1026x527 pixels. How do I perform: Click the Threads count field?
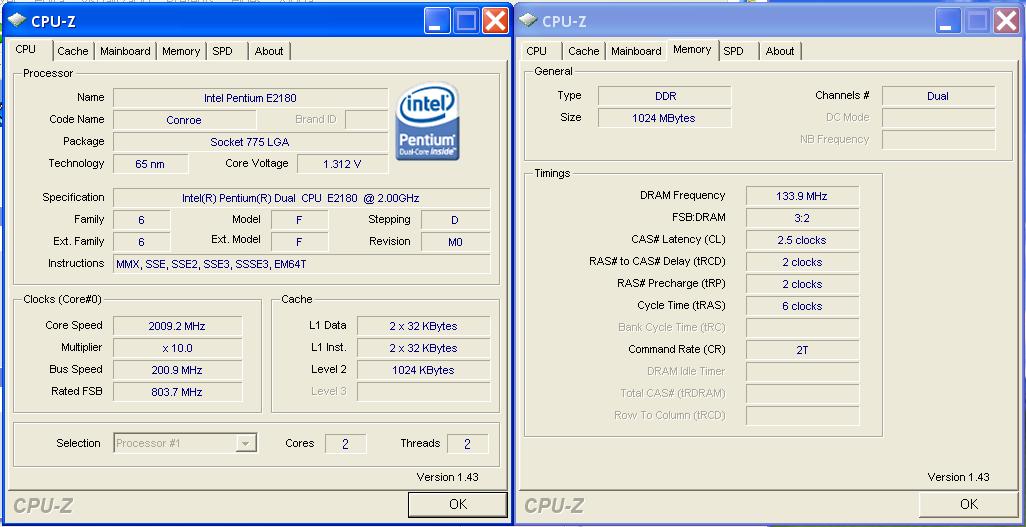coord(468,444)
